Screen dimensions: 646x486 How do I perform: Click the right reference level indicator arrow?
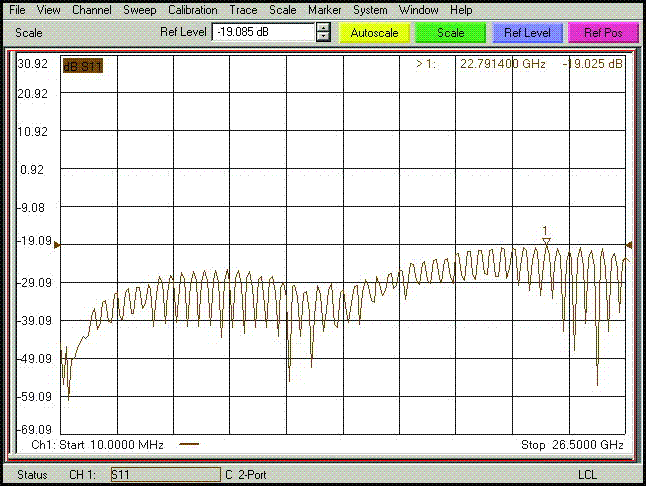click(629, 245)
